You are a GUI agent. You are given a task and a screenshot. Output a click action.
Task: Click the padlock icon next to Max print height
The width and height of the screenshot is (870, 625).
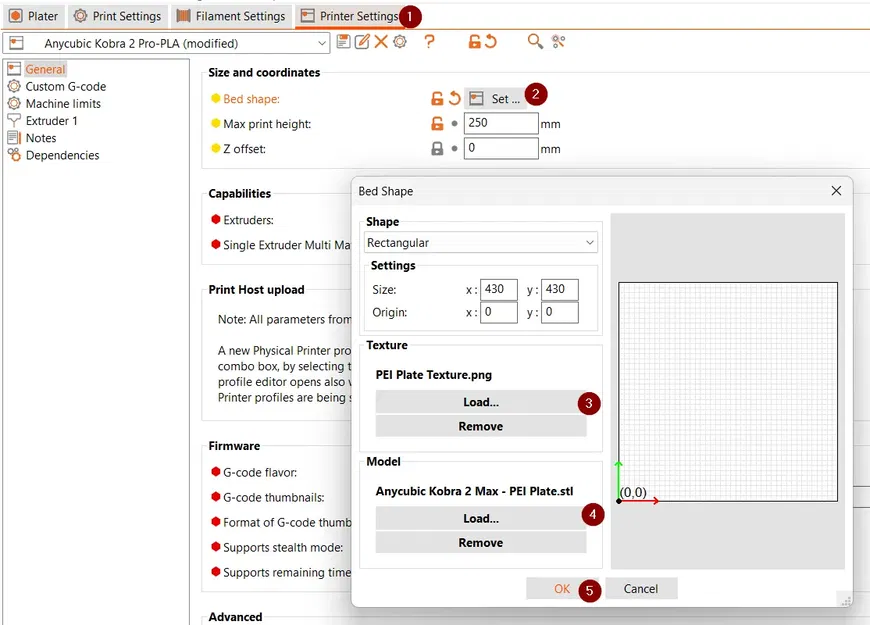click(x=437, y=124)
